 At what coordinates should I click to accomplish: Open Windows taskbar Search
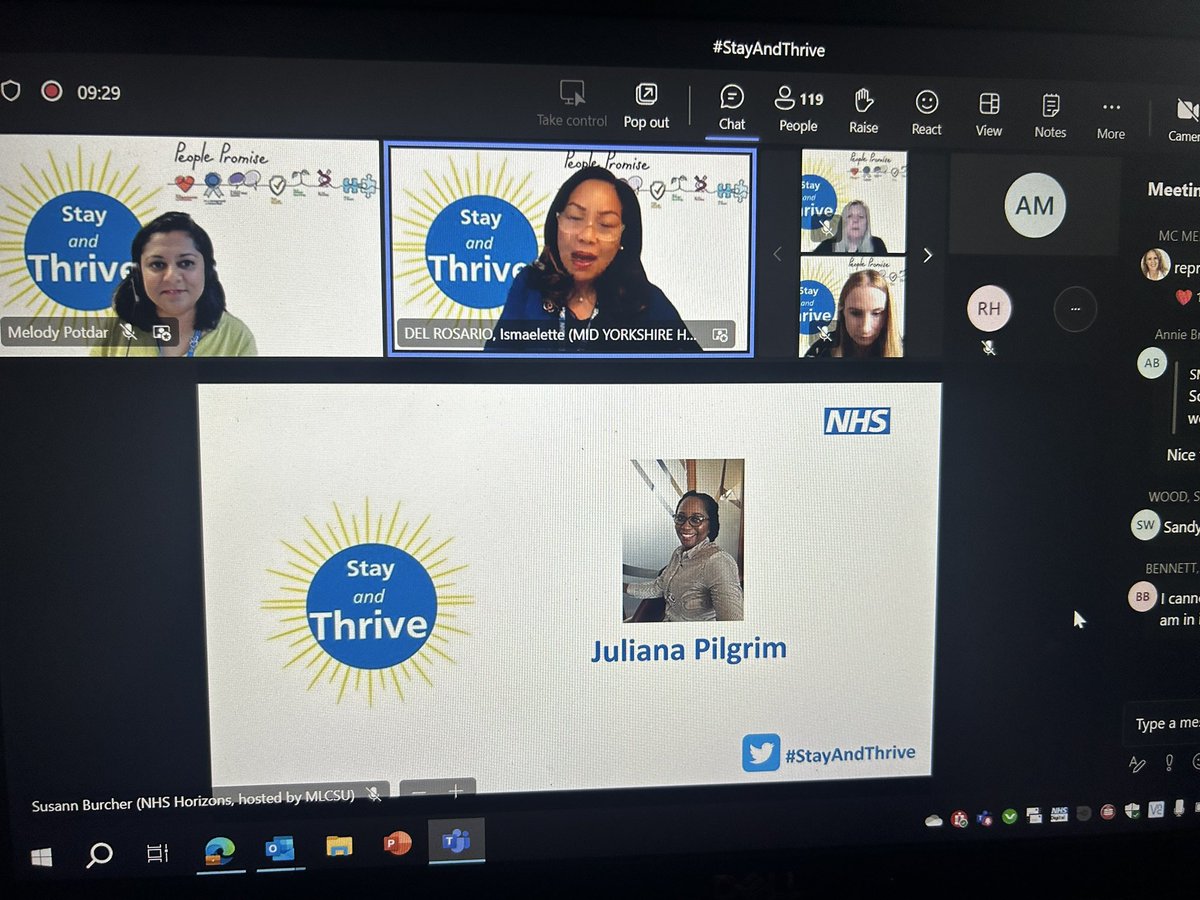[100, 855]
